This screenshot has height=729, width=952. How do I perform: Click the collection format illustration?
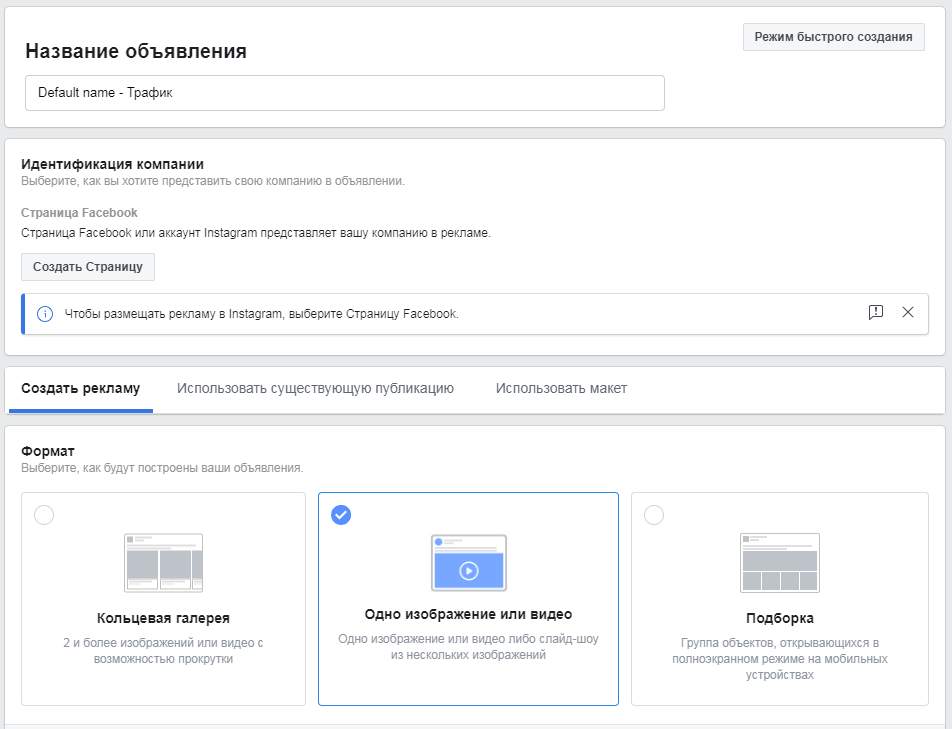[x=780, y=563]
